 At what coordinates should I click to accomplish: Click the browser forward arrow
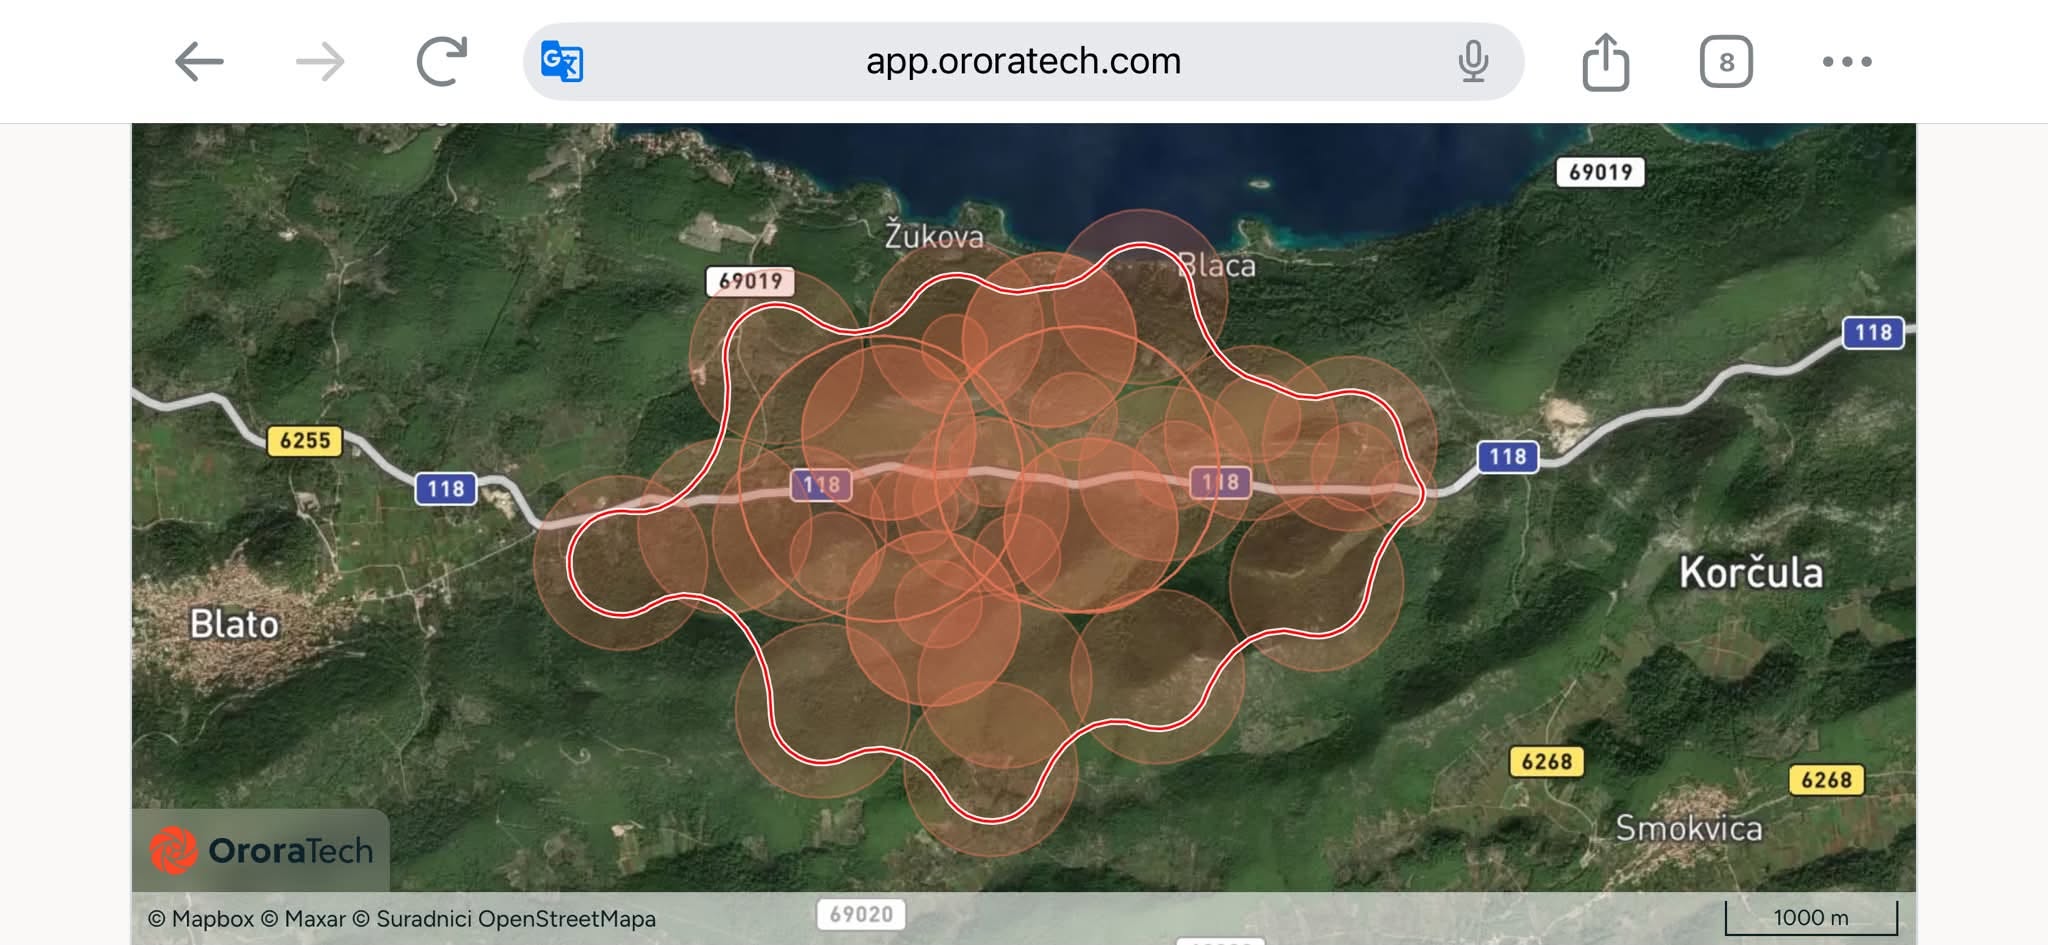pyautogui.click(x=320, y=62)
